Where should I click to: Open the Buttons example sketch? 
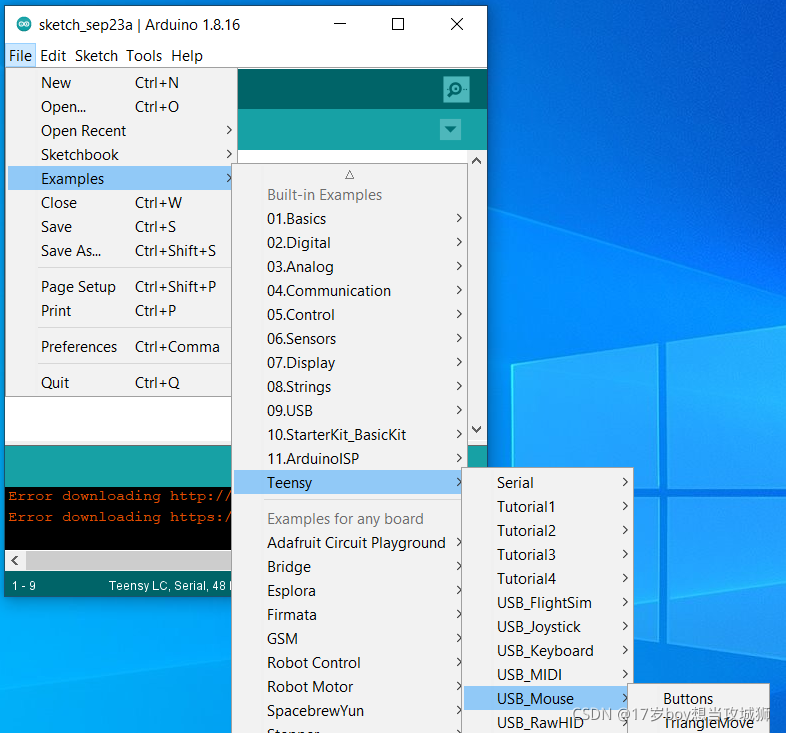(x=698, y=698)
